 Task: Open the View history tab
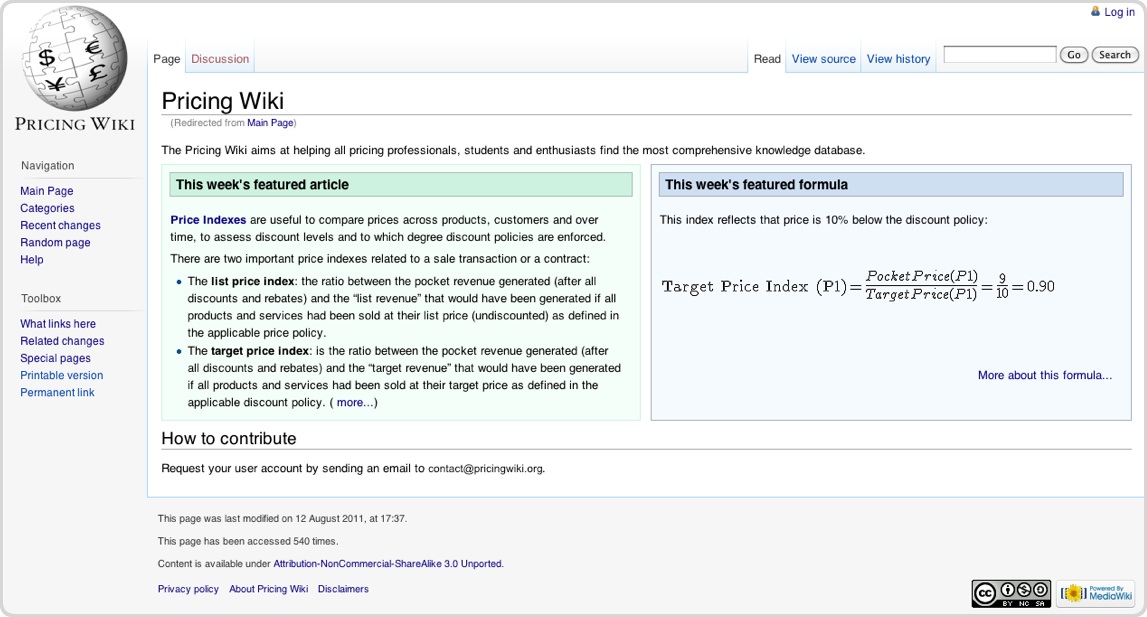(x=898, y=59)
